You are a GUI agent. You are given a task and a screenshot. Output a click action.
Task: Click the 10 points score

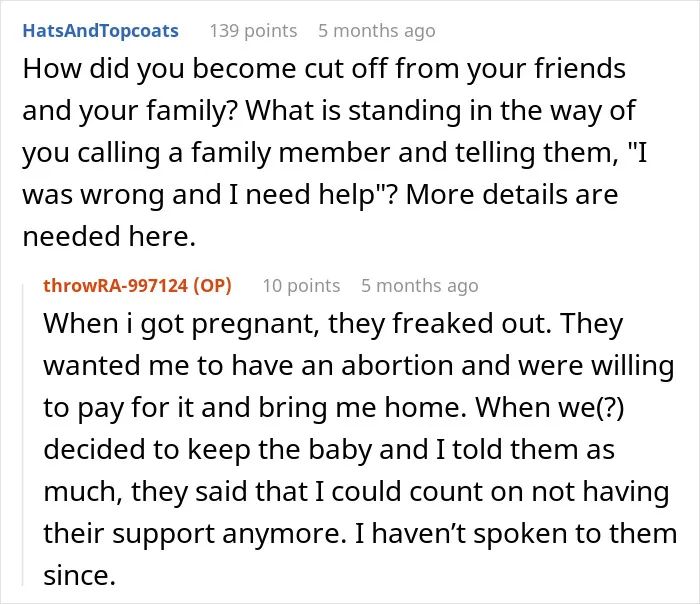pyautogui.click(x=301, y=286)
